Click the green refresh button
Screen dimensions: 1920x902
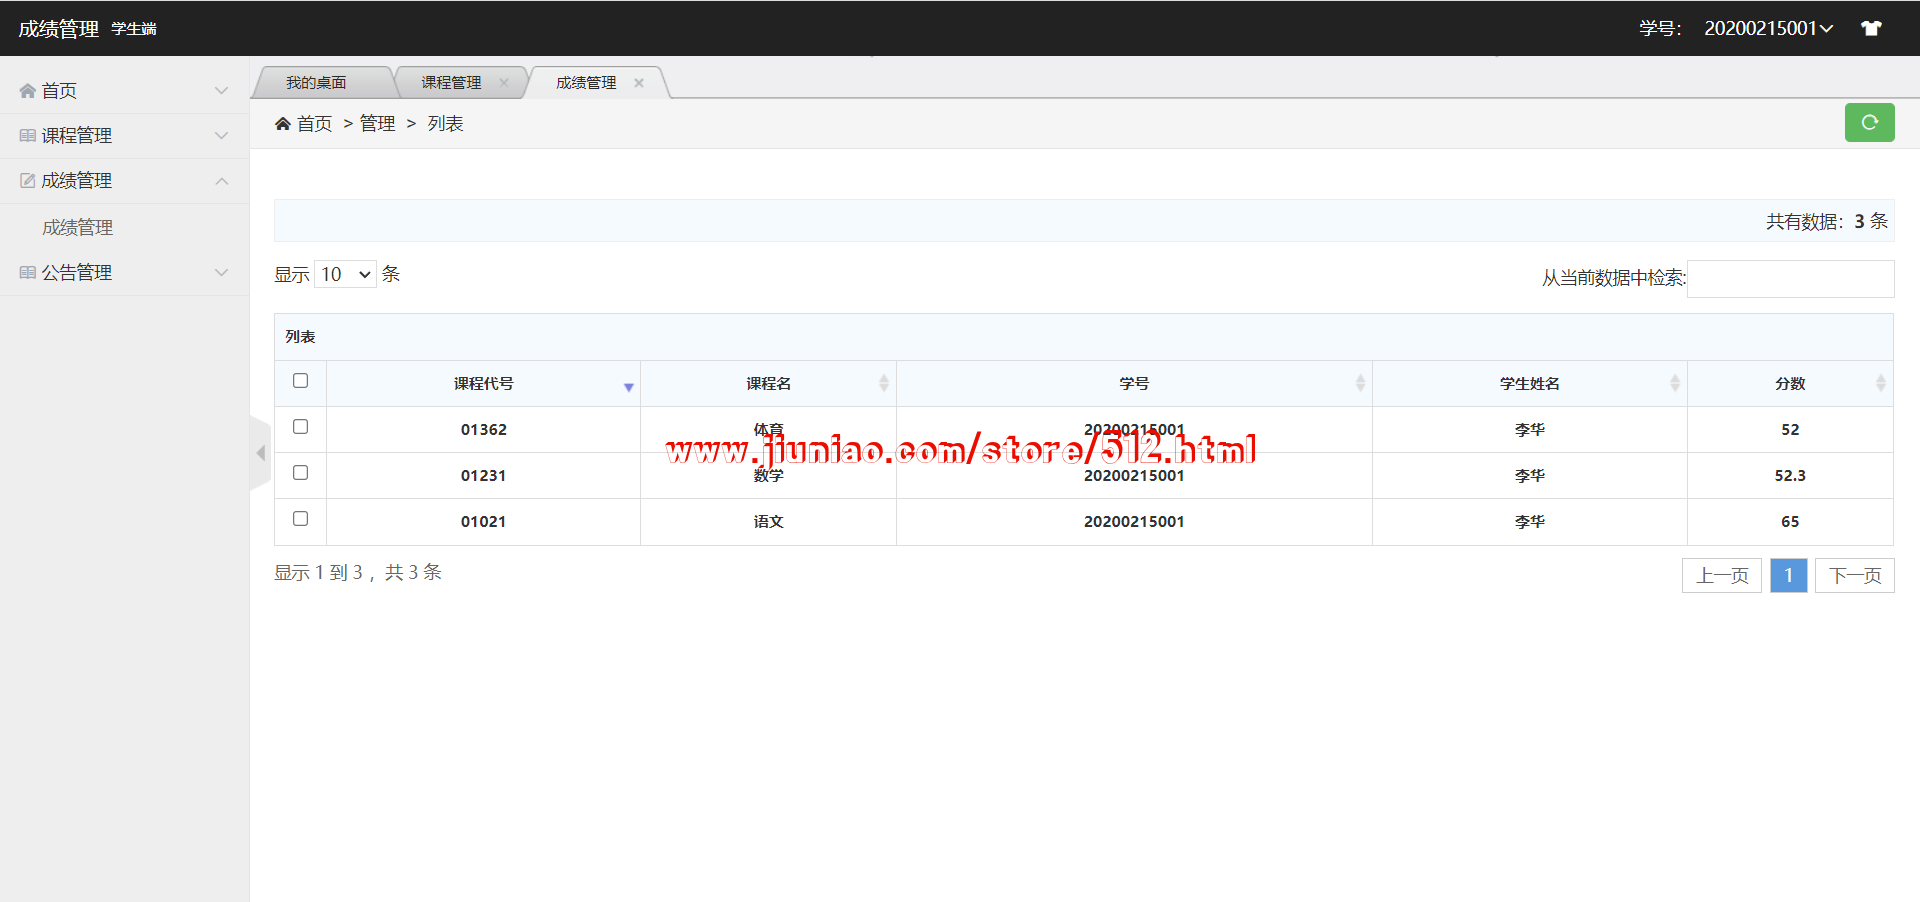pyautogui.click(x=1868, y=123)
